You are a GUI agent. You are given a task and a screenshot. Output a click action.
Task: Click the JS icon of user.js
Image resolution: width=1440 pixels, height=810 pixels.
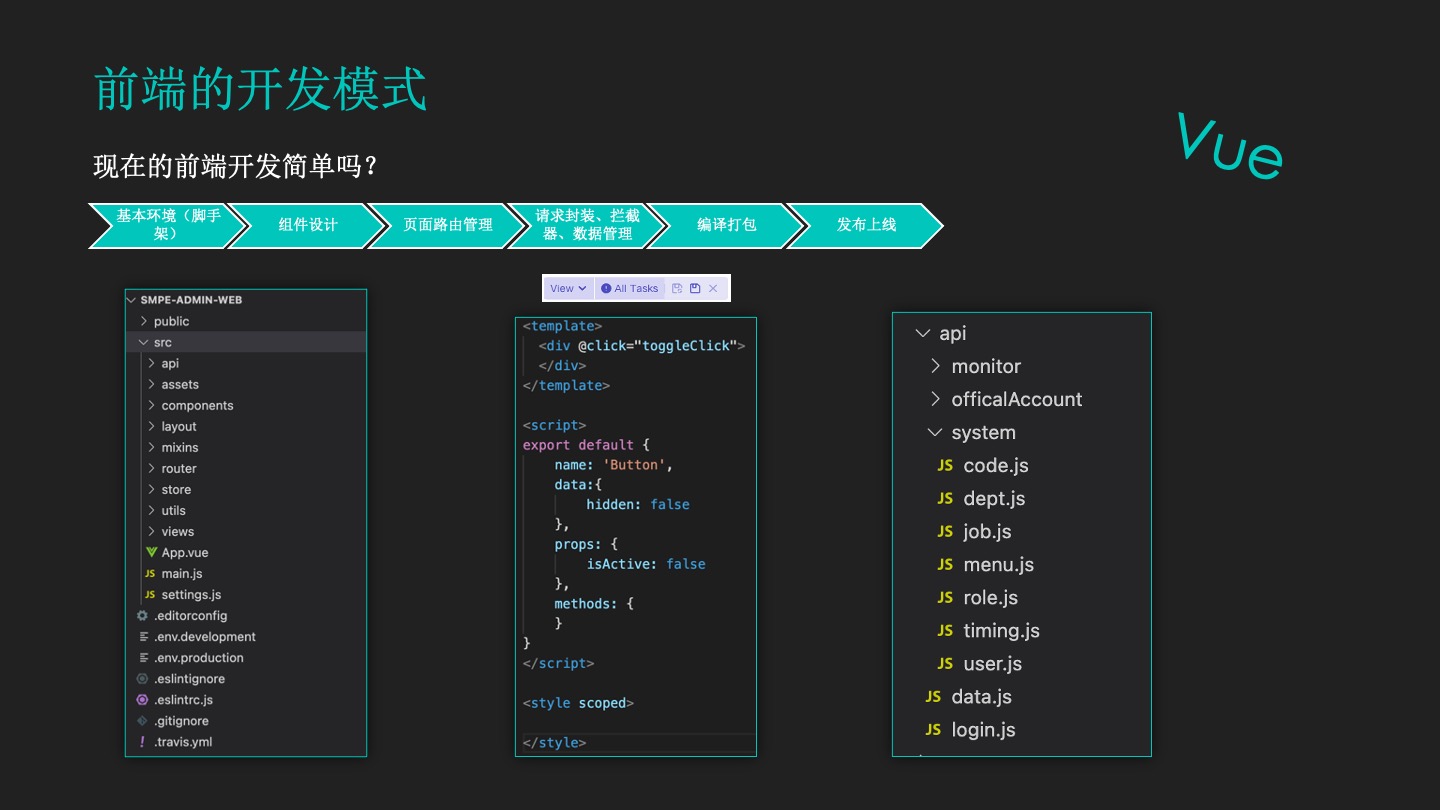[x=945, y=663]
